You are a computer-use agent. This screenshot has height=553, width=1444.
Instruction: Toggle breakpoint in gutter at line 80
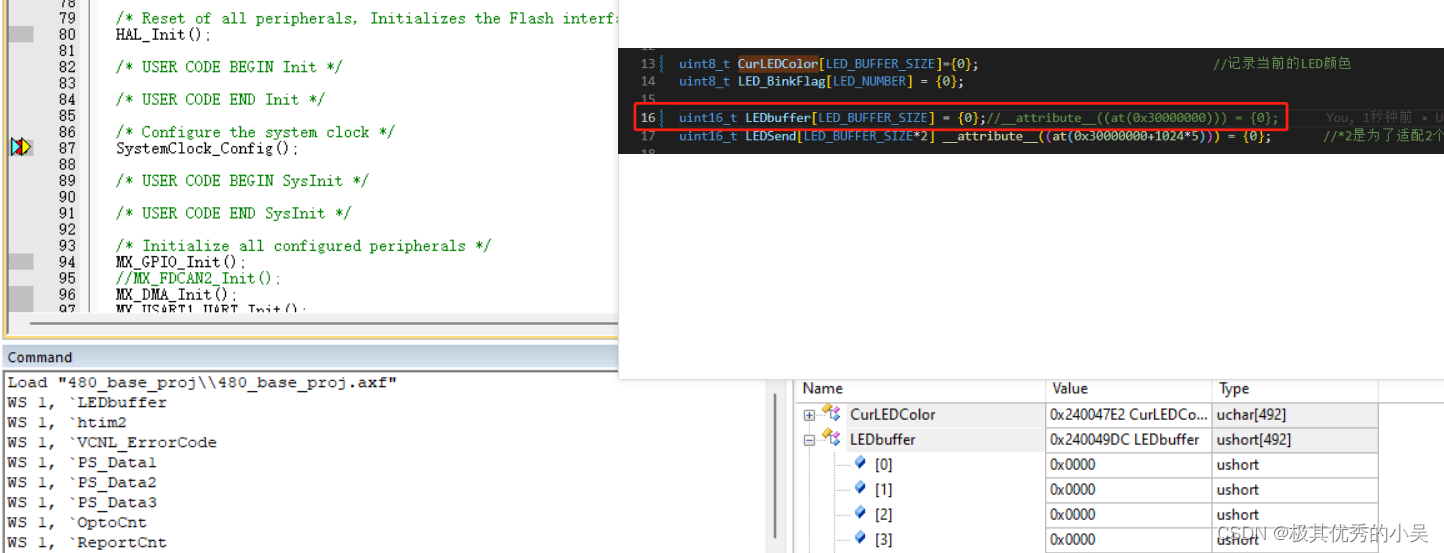(x=20, y=35)
